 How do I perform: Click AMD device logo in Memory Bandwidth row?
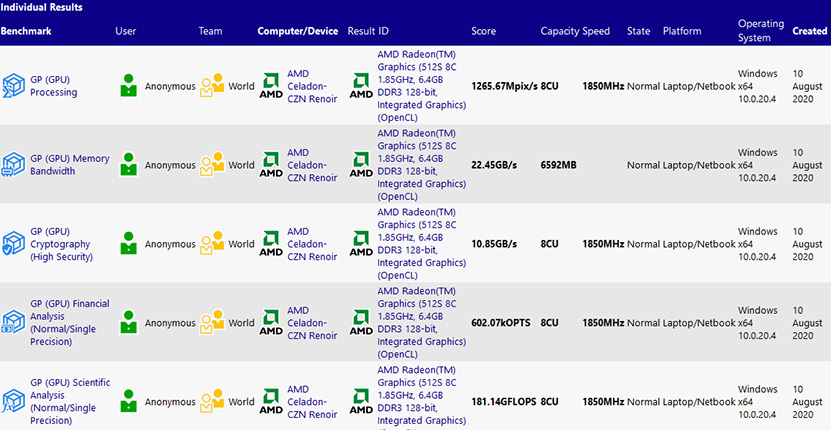pyautogui.click(x=271, y=165)
